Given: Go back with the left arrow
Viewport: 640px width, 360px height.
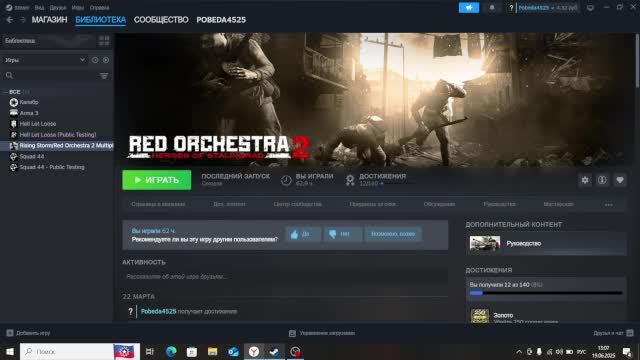Looking at the screenshot, I should (9, 20).
